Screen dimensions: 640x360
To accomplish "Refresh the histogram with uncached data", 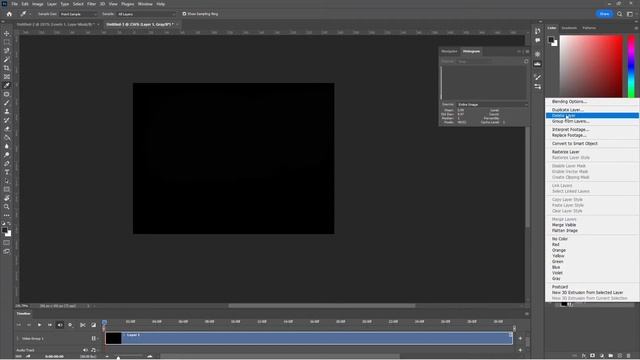I will pyautogui.click(x=526, y=61).
